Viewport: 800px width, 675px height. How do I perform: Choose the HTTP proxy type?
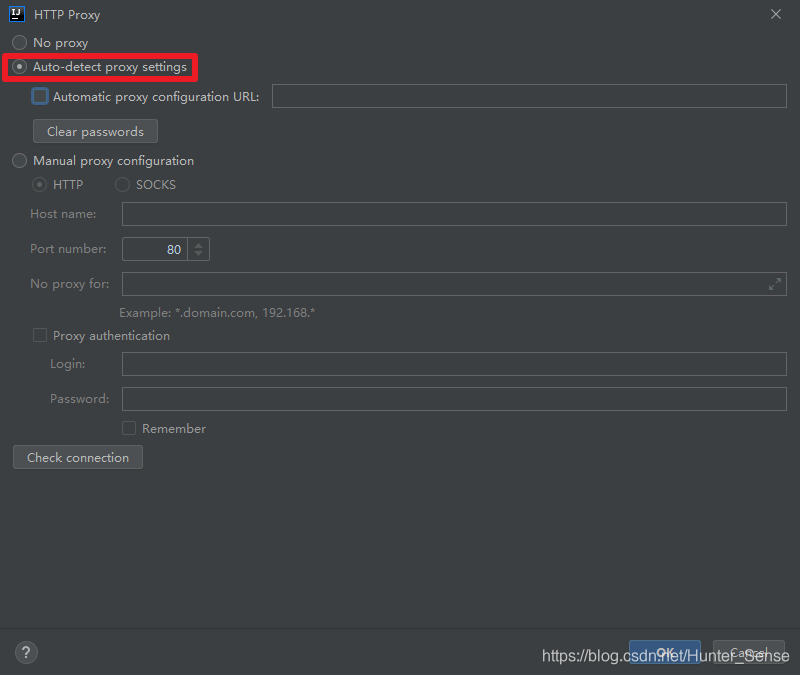(x=39, y=184)
